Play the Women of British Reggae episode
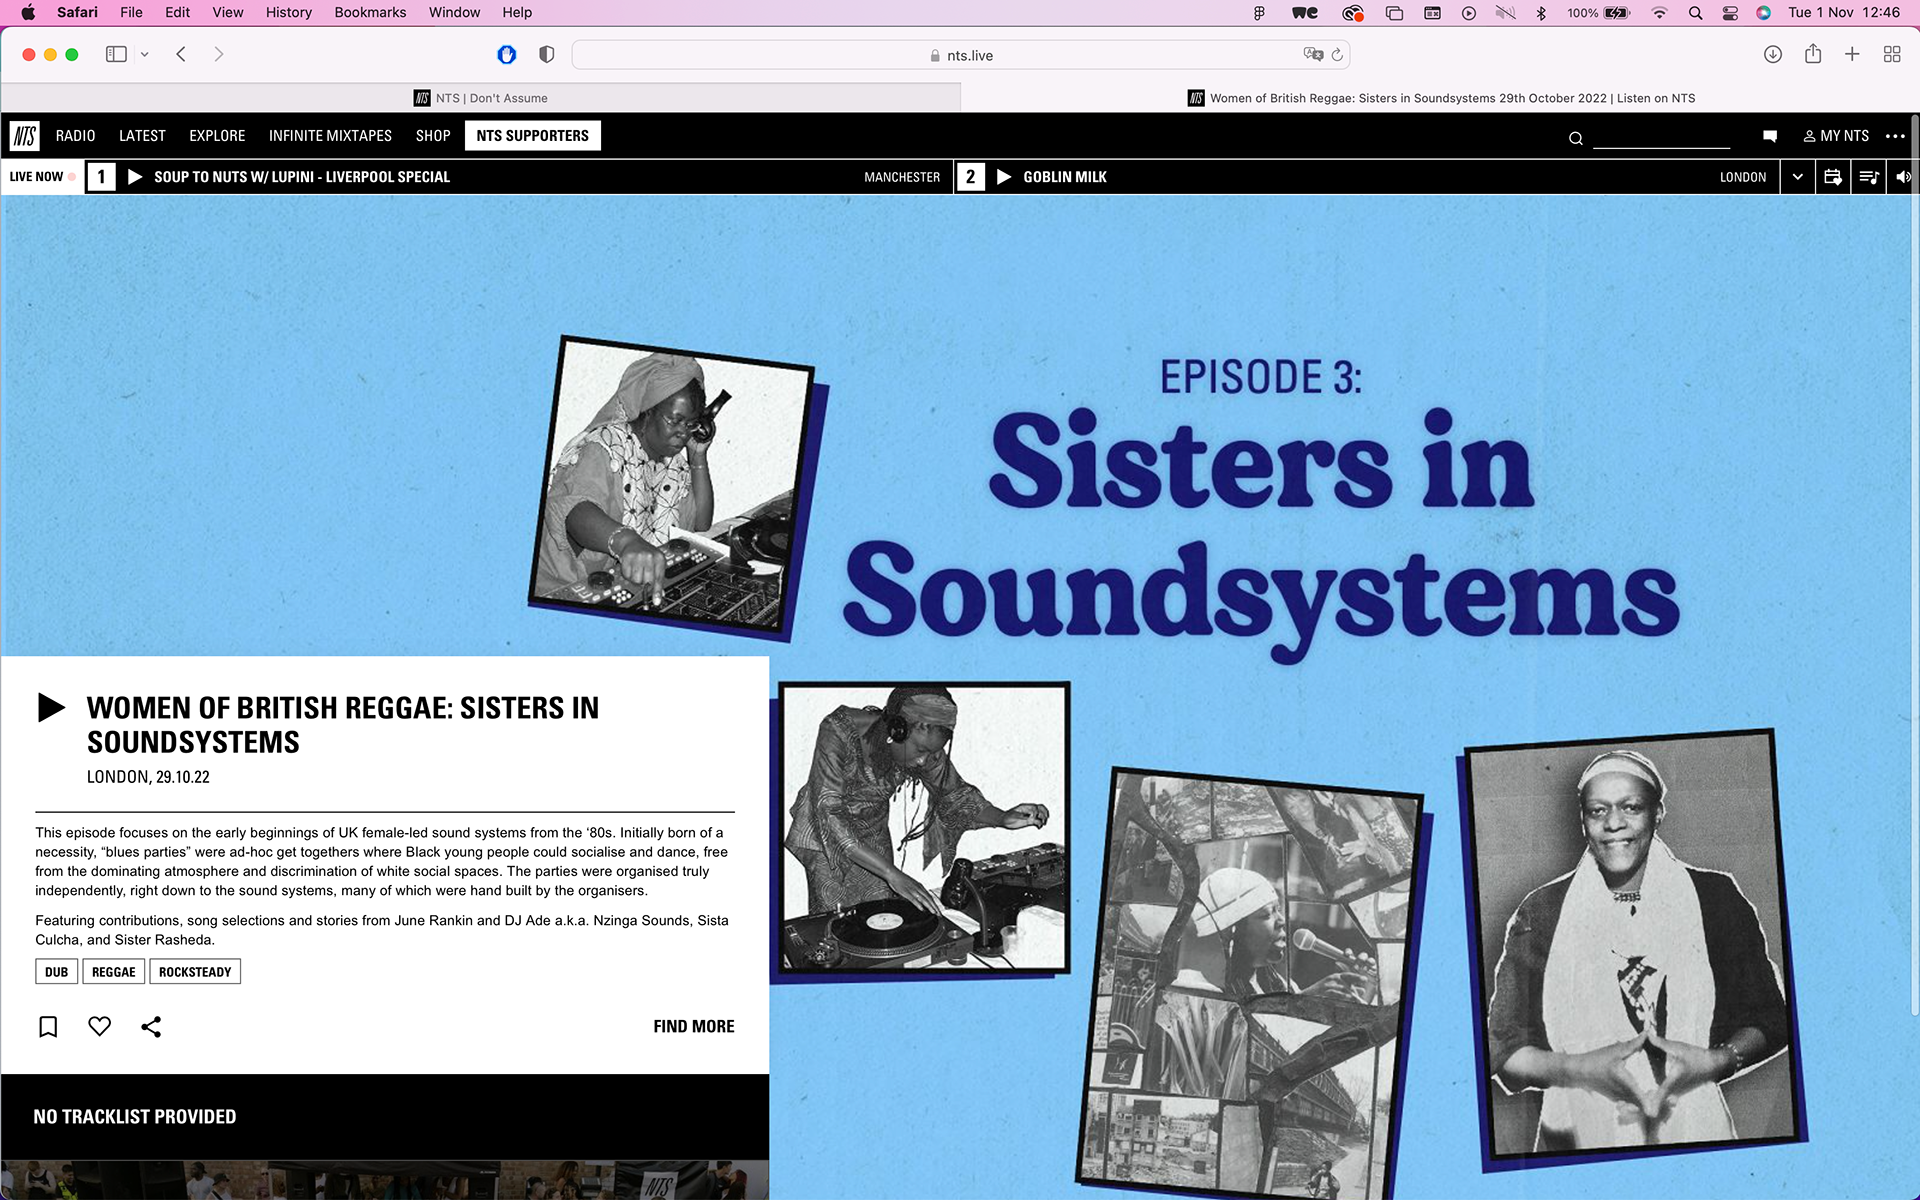 pyautogui.click(x=51, y=707)
